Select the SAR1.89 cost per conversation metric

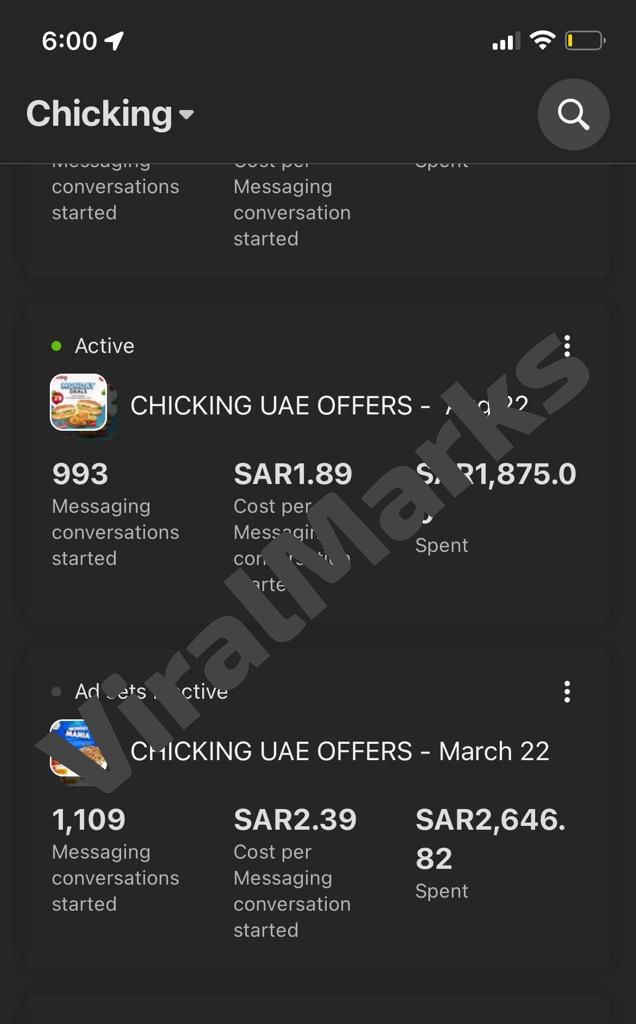(x=293, y=474)
